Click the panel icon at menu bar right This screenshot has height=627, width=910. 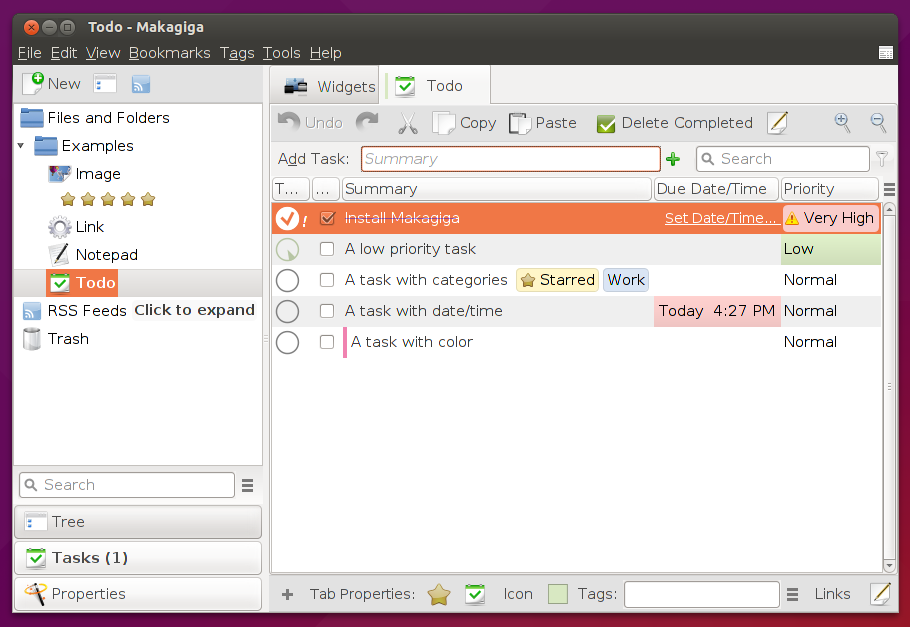tap(886, 53)
